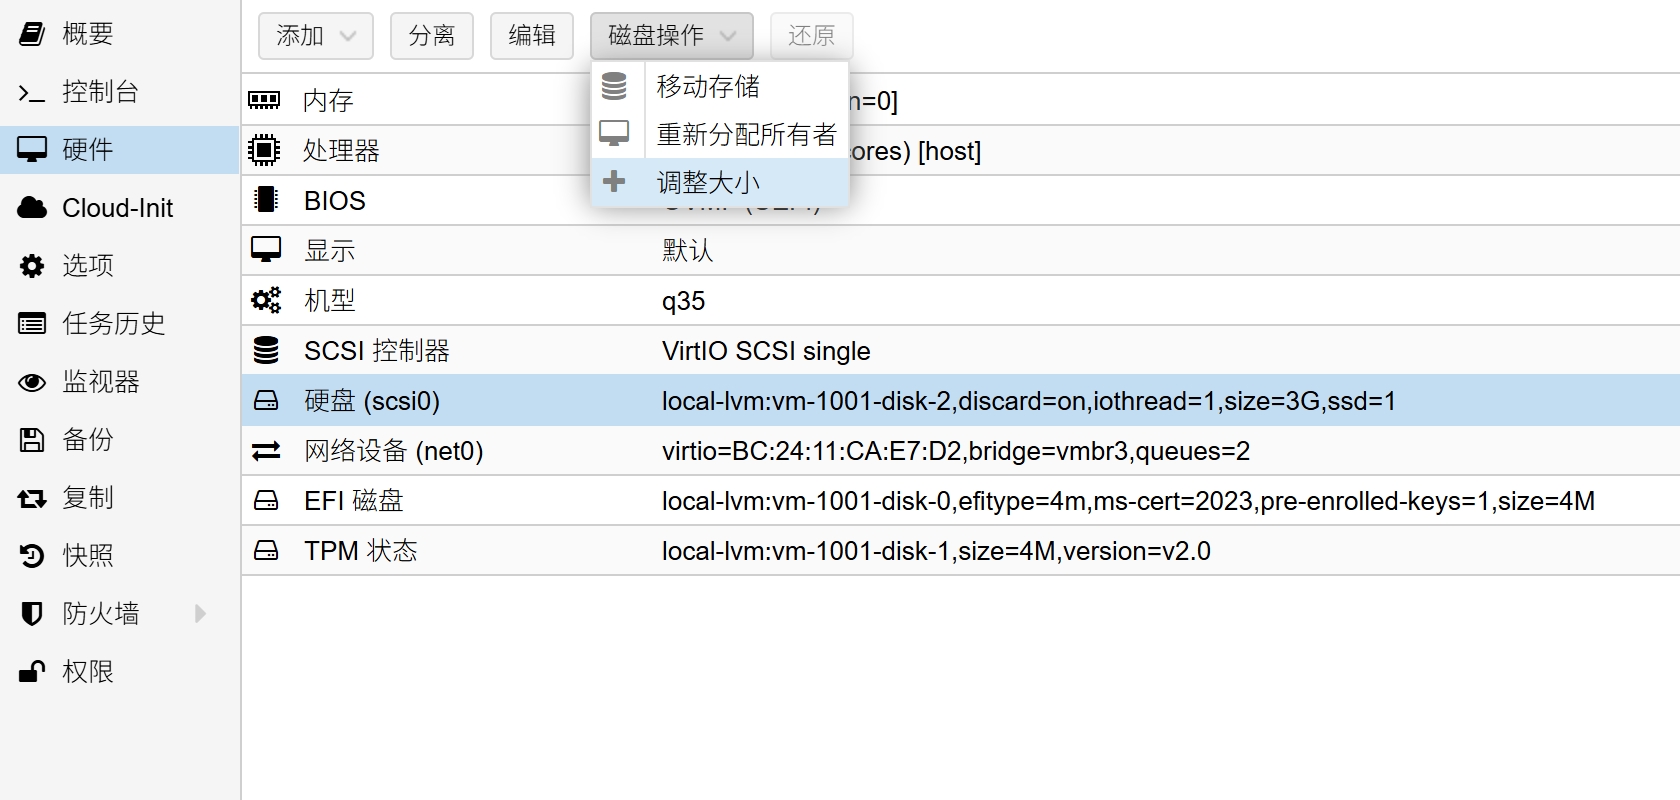Select the EFI 磁盘 hardware row
Screen dimensions: 1680x800
353,501
